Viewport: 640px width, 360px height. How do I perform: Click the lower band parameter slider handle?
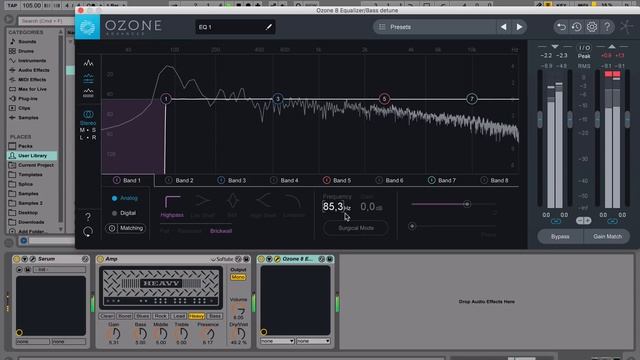(x=412, y=226)
